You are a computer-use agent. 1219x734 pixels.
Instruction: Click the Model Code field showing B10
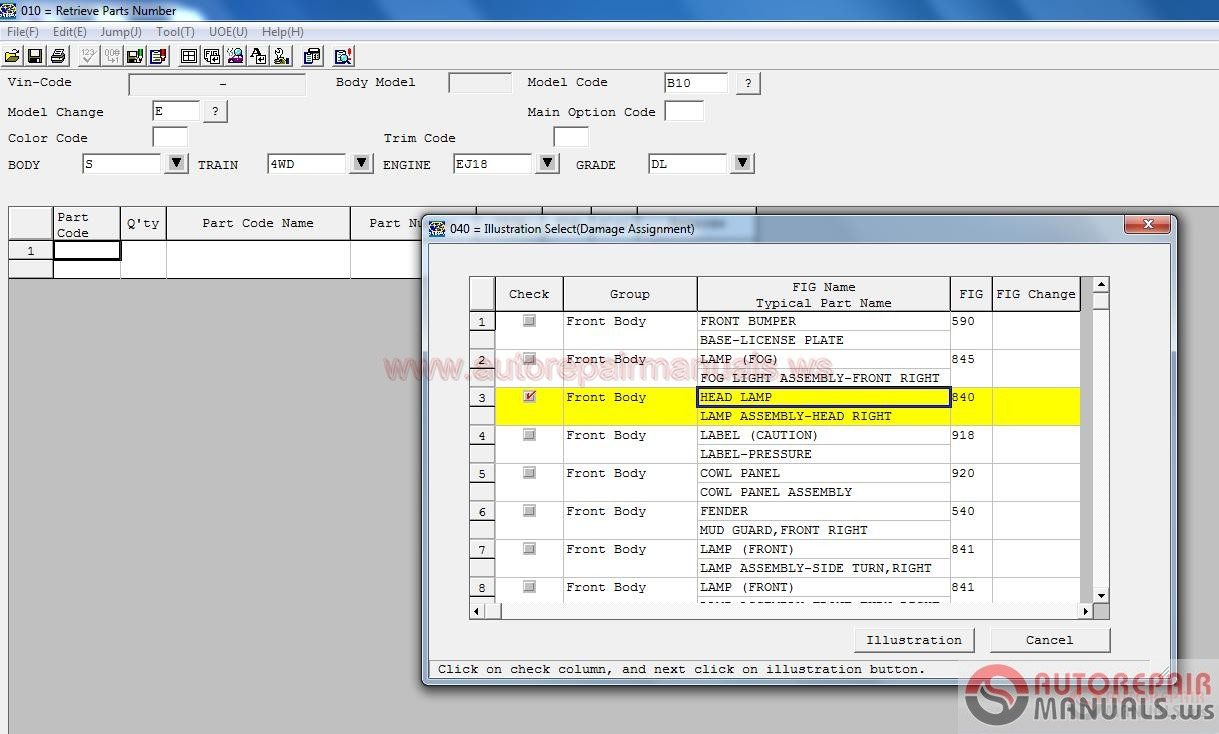click(x=696, y=83)
